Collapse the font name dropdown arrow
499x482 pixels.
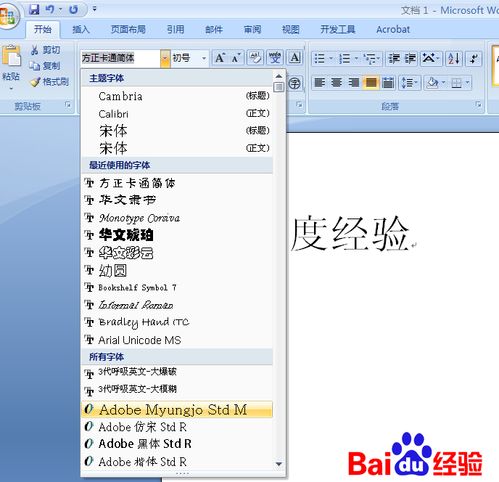(x=165, y=58)
